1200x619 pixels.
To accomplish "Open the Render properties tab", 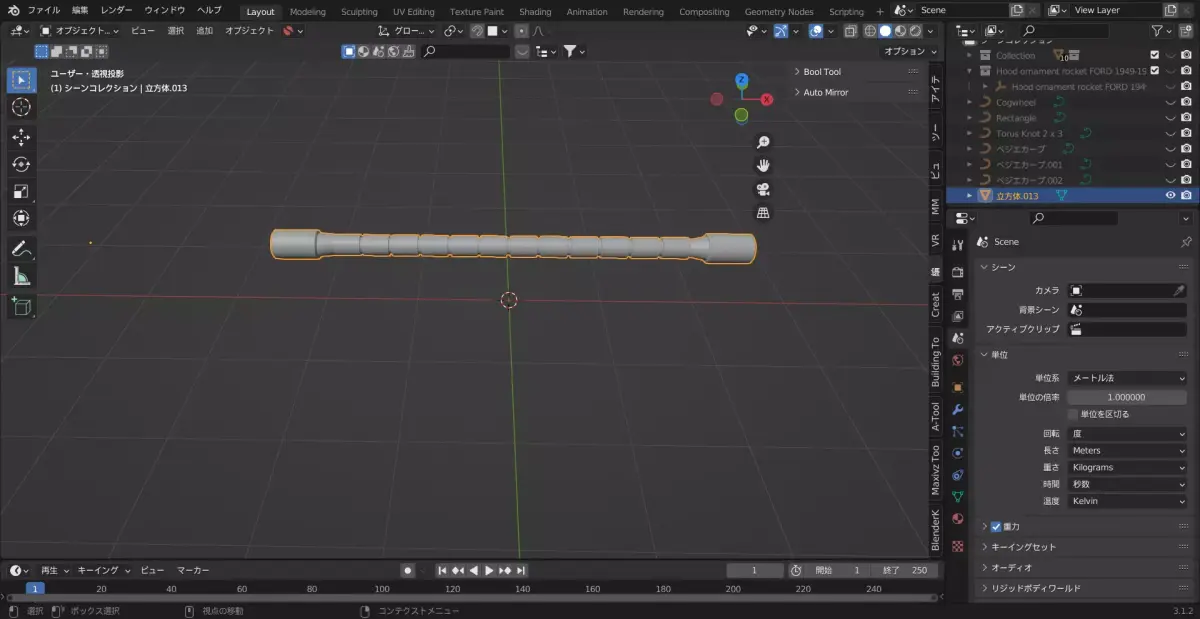I will tap(957, 272).
